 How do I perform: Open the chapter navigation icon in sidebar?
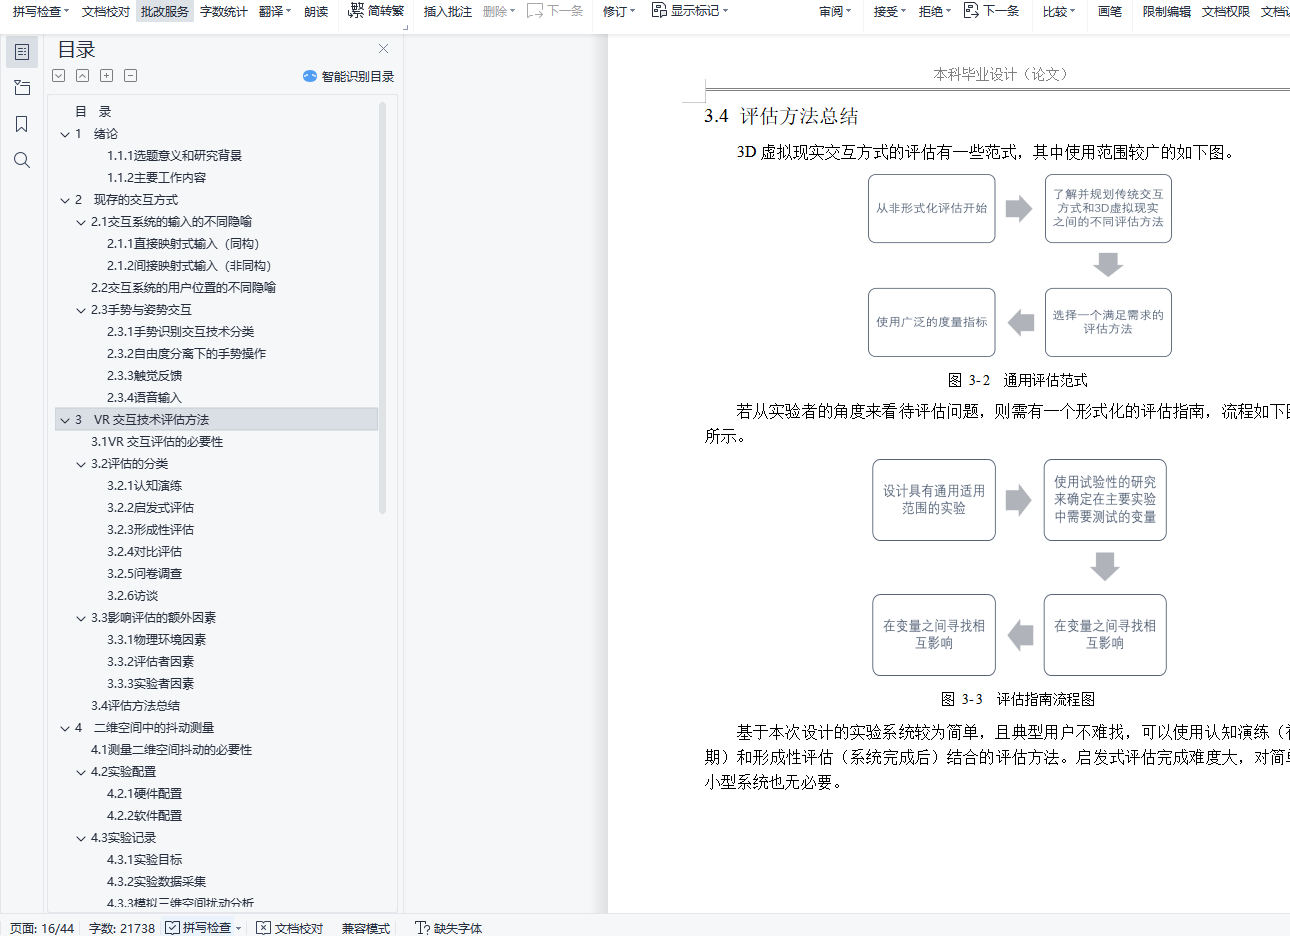[x=22, y=88]
